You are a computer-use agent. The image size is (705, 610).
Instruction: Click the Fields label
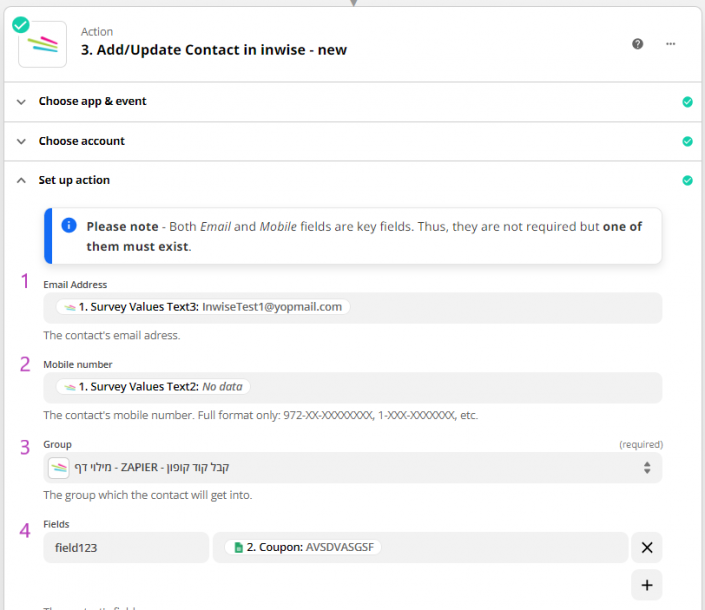pos(56,524)
